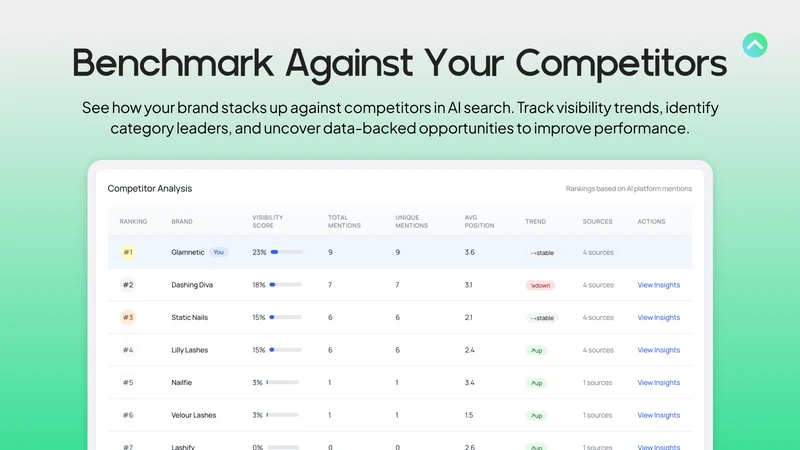Click '4 sources' in the Glamnetic row

click(x=598, y=252)
